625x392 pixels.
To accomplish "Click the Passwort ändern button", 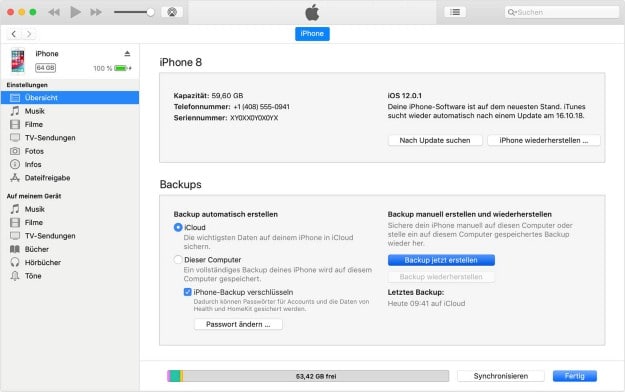I will pyautogui.click(x=238, y=324).
